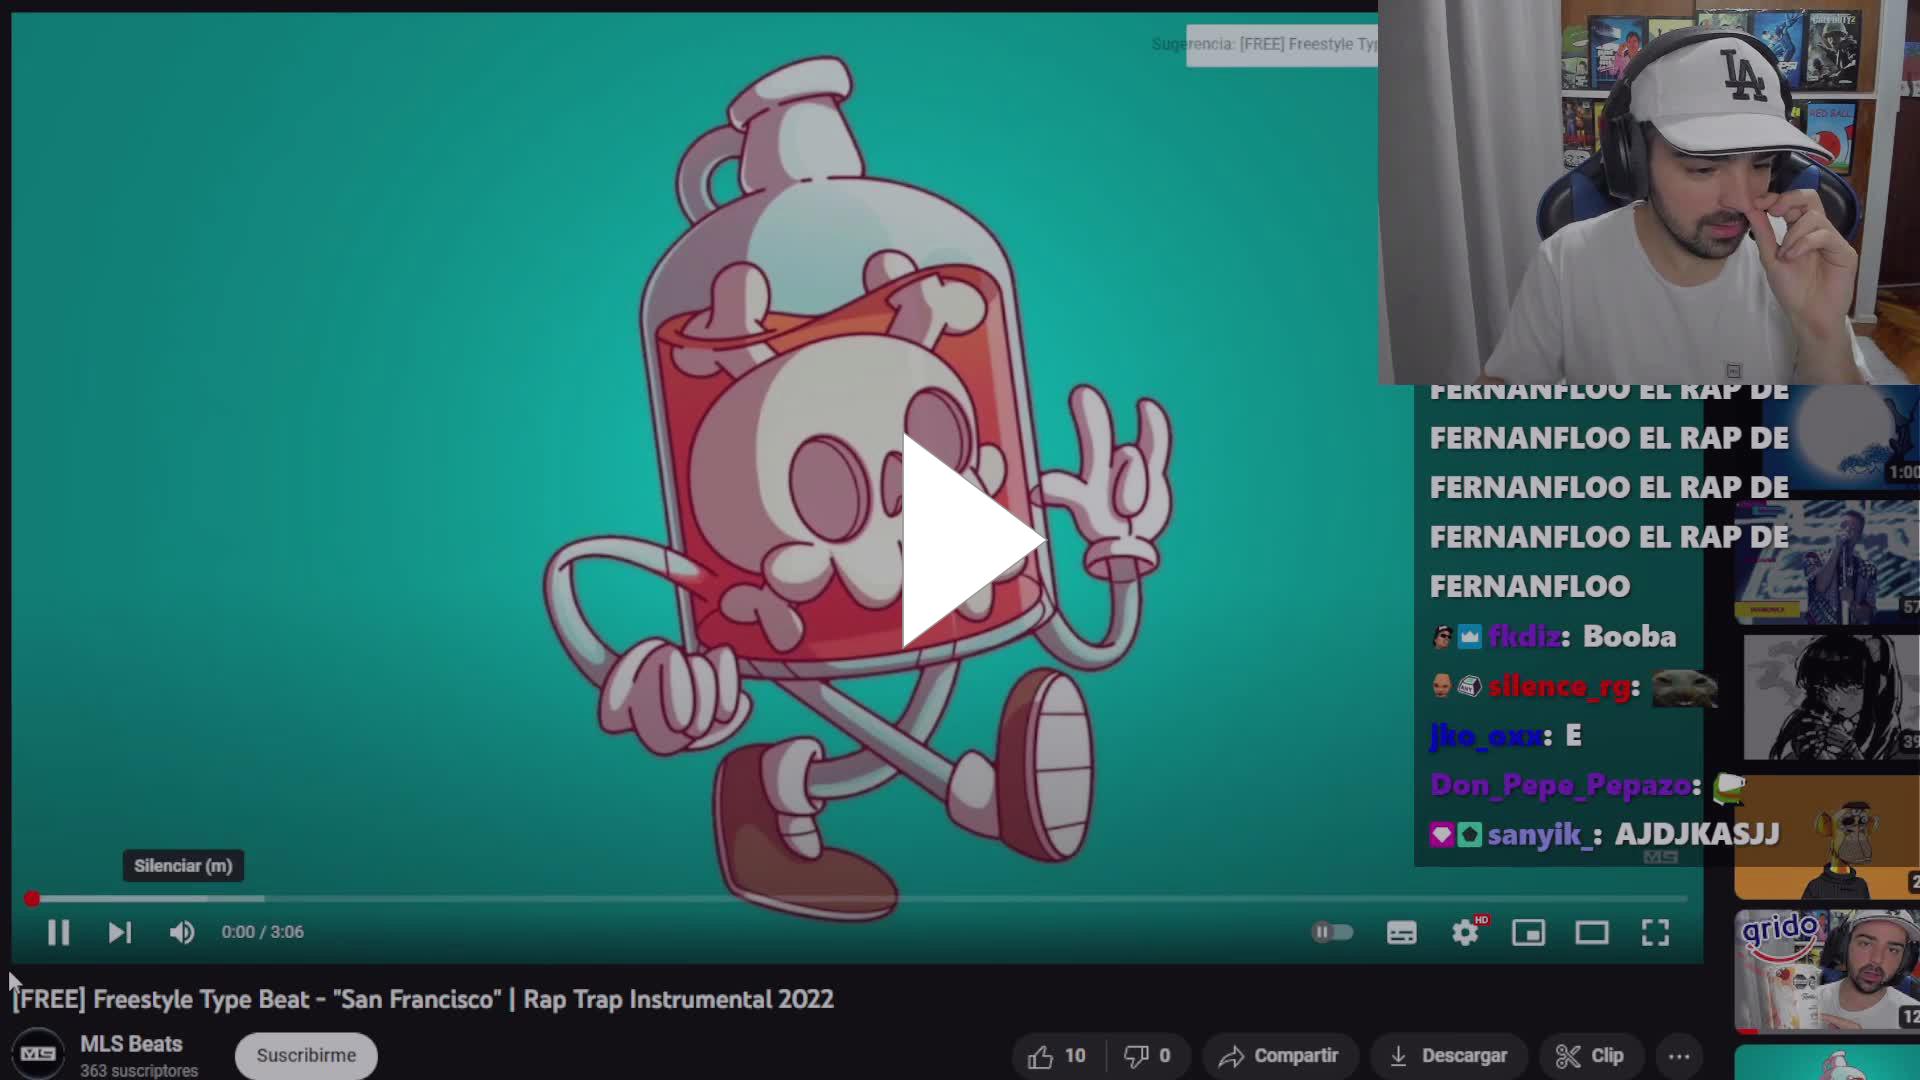
Task: Share the video via Compartir
Action: pyautogui.click(x=1280, y=1054)
